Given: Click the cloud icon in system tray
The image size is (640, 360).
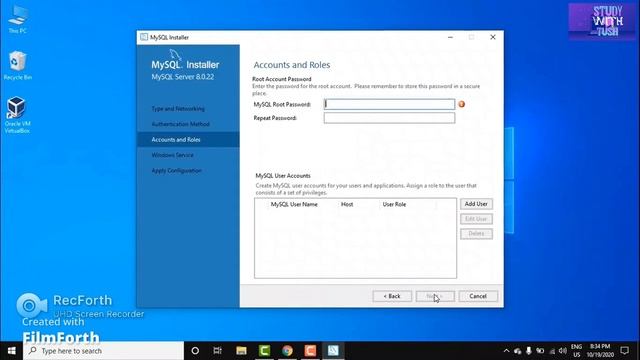Looking at the screenshot, I should [518, 351].
